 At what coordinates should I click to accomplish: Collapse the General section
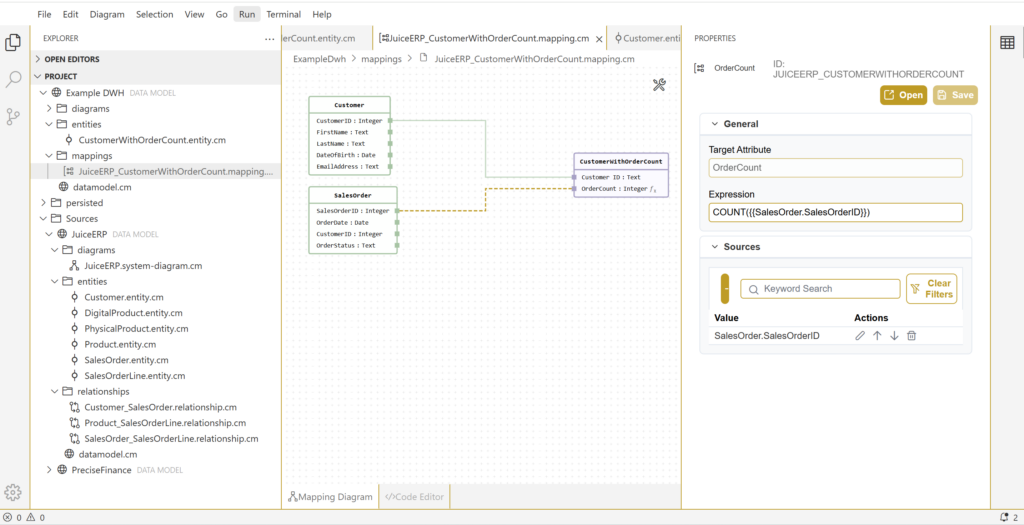click(x=715, y=124)
